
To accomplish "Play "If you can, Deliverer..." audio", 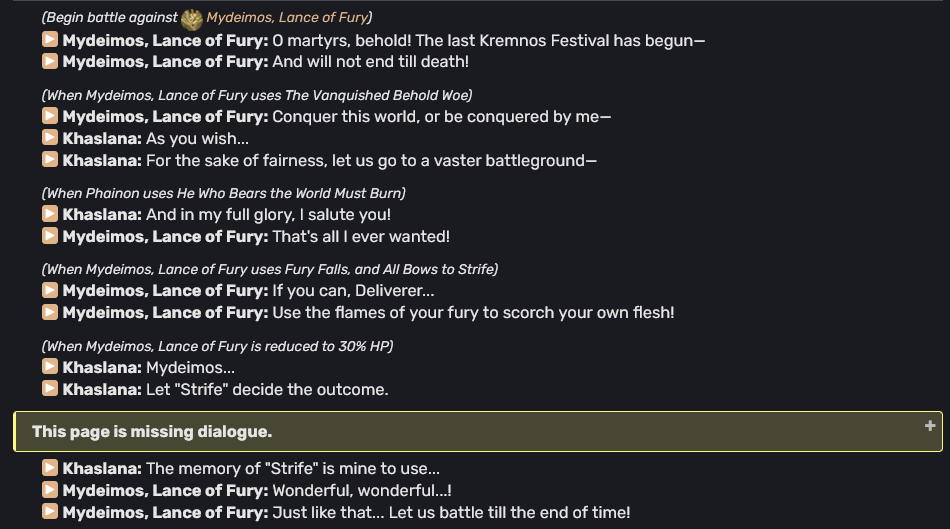I will (50, 290).
